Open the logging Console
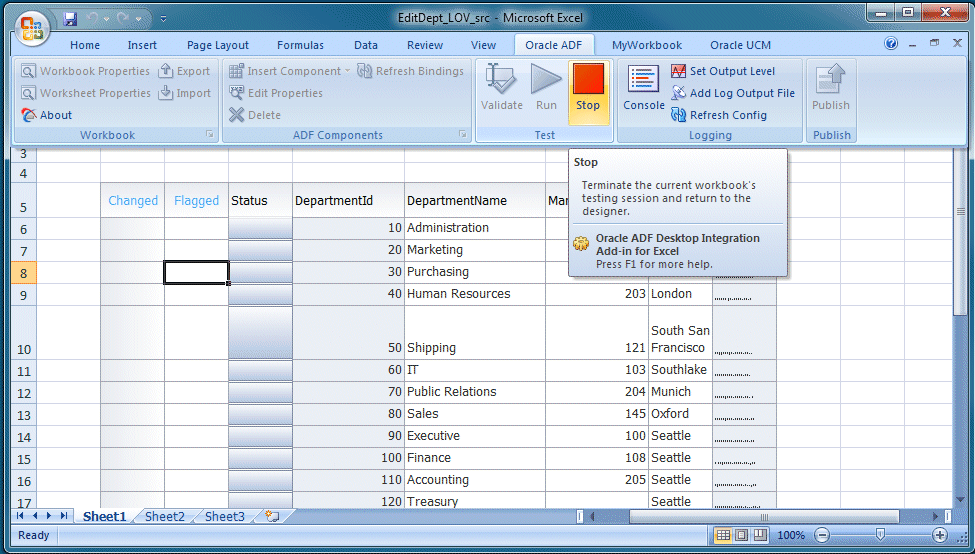Image resolution: width=975 pixels, height=554 pixels. pyautogui.click(x=644, y=88)
